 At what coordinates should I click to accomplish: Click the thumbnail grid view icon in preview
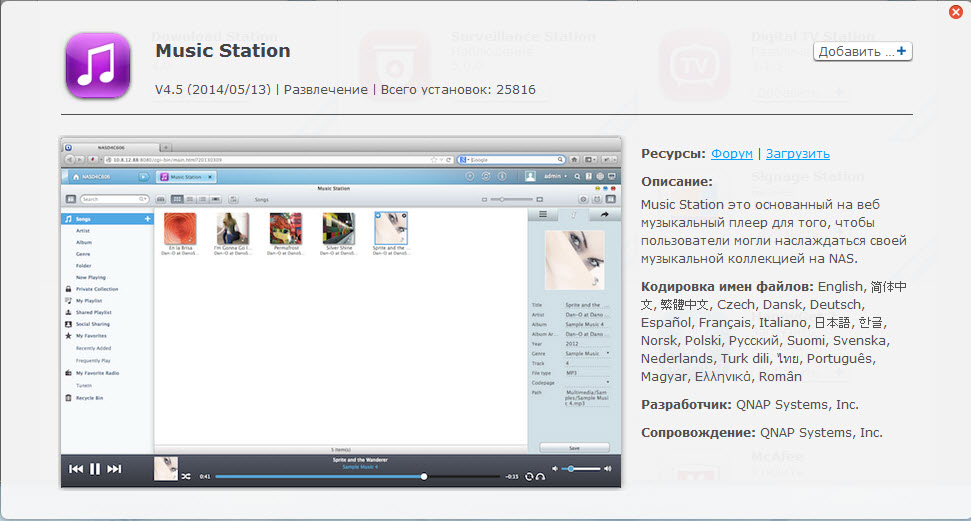coord(177,199)
